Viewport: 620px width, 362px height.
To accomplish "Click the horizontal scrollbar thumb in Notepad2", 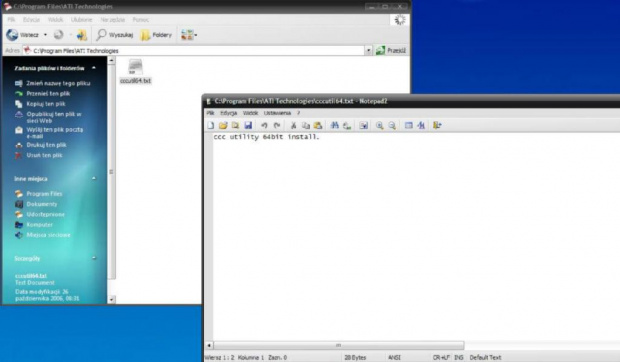I will (x=338, y=345).
